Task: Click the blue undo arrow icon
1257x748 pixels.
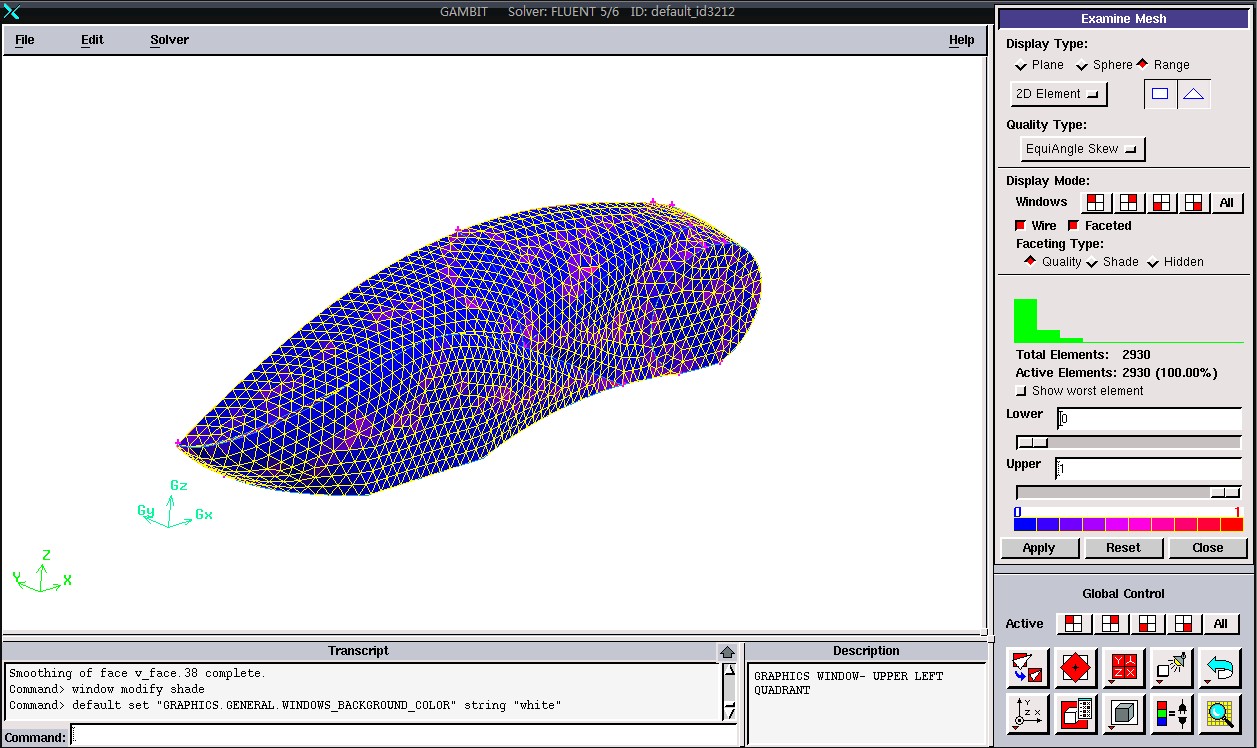Action: point(1219,667)
